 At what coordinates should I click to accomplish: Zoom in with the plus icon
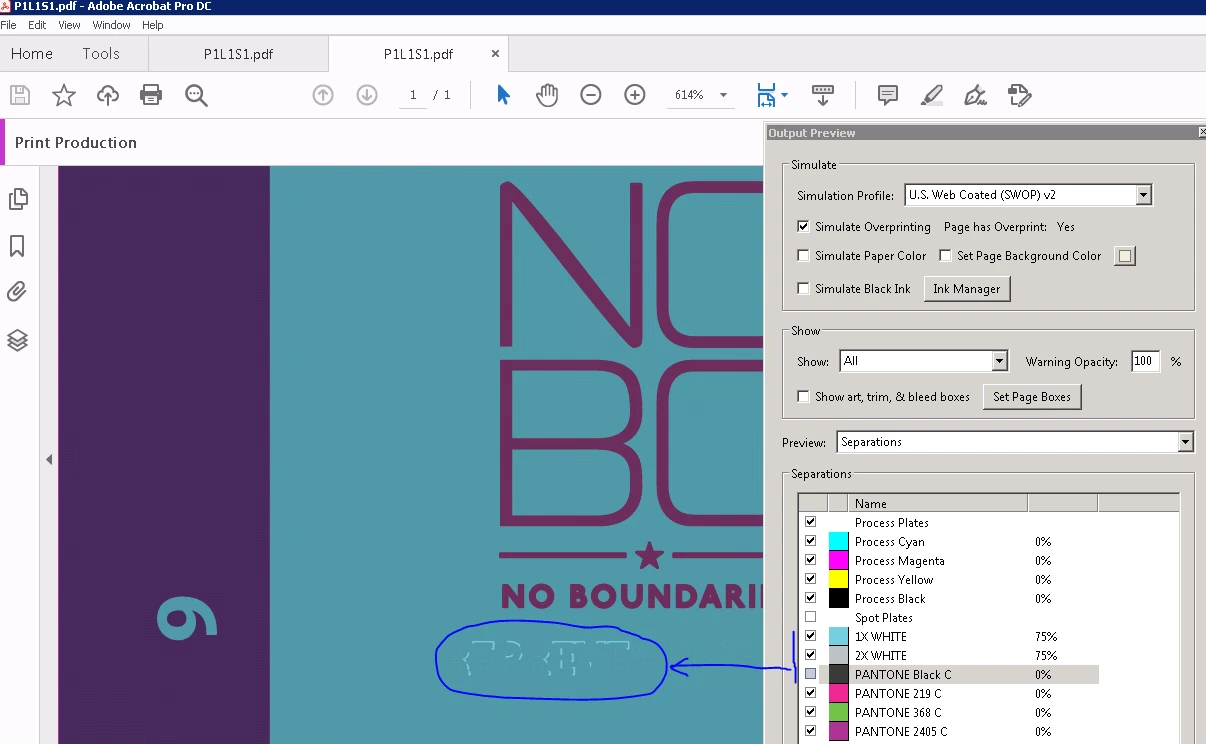(635, 95)
